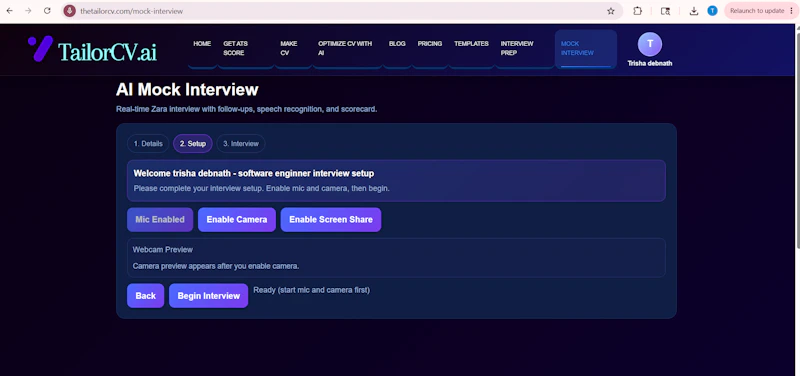Click Relaunch to update button
This screenshot has height=376, width=800.
tap(761, 11)
